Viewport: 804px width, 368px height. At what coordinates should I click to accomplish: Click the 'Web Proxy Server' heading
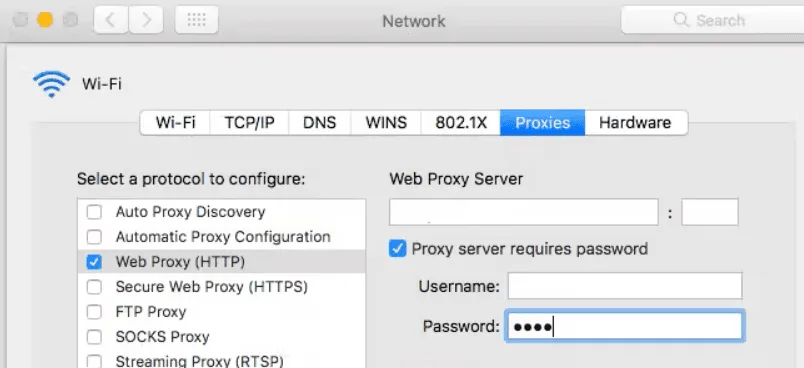point(456,179)
